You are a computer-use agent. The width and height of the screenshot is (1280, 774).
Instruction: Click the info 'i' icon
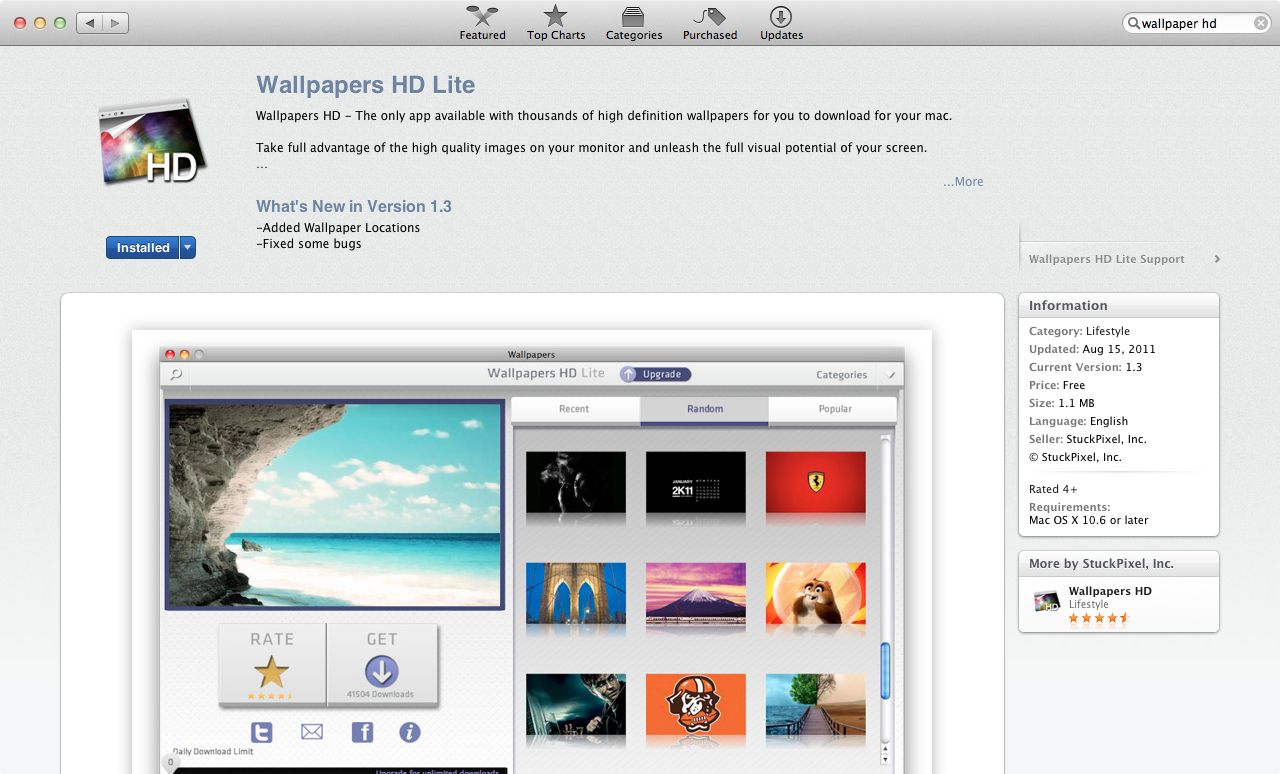410,732
